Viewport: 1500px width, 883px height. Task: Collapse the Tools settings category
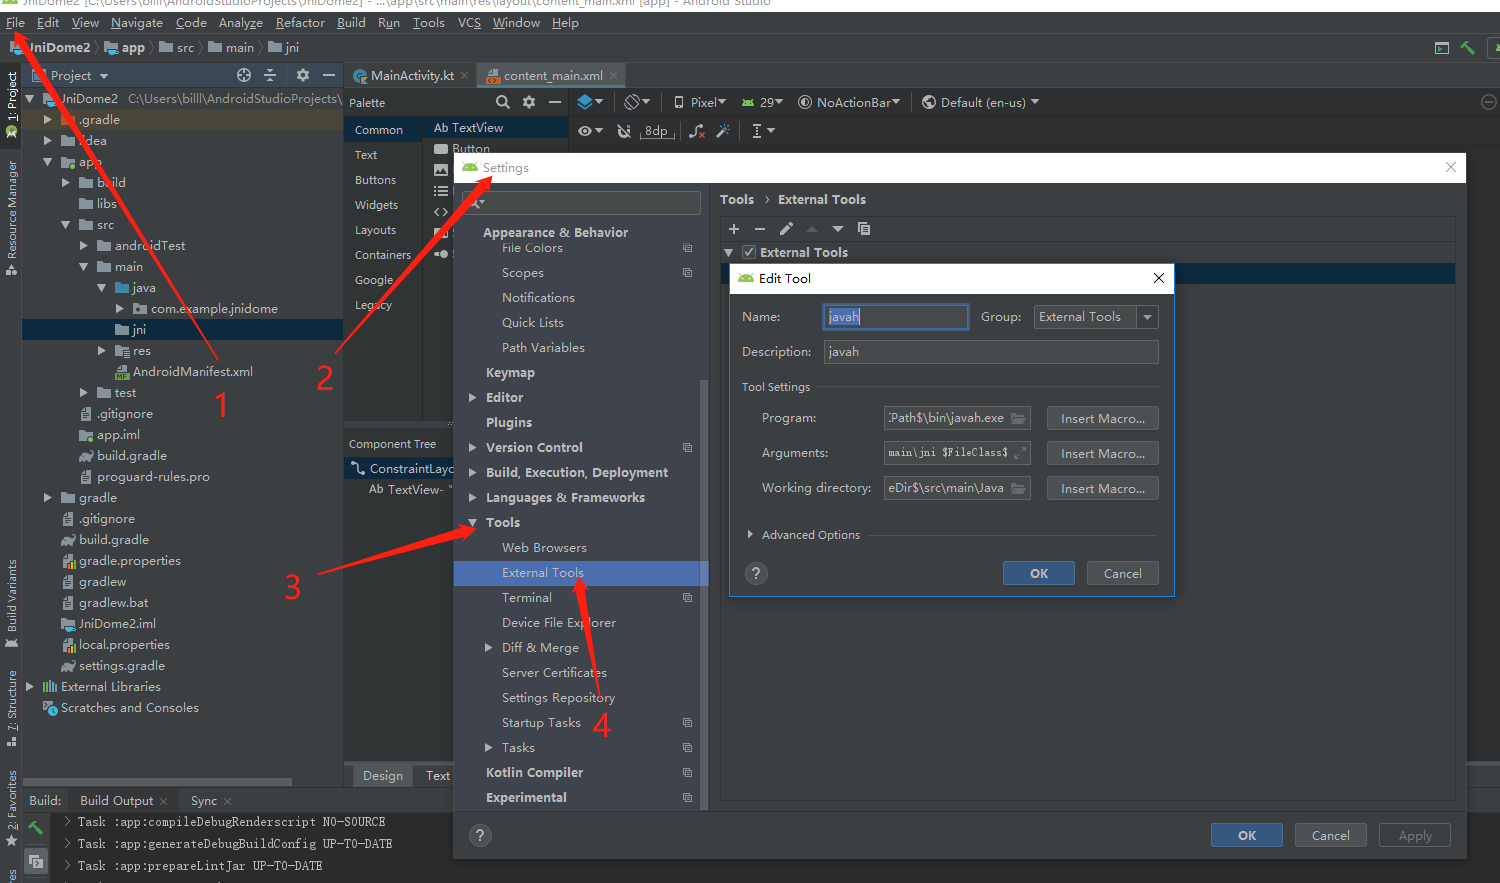(x=473, y=523)
